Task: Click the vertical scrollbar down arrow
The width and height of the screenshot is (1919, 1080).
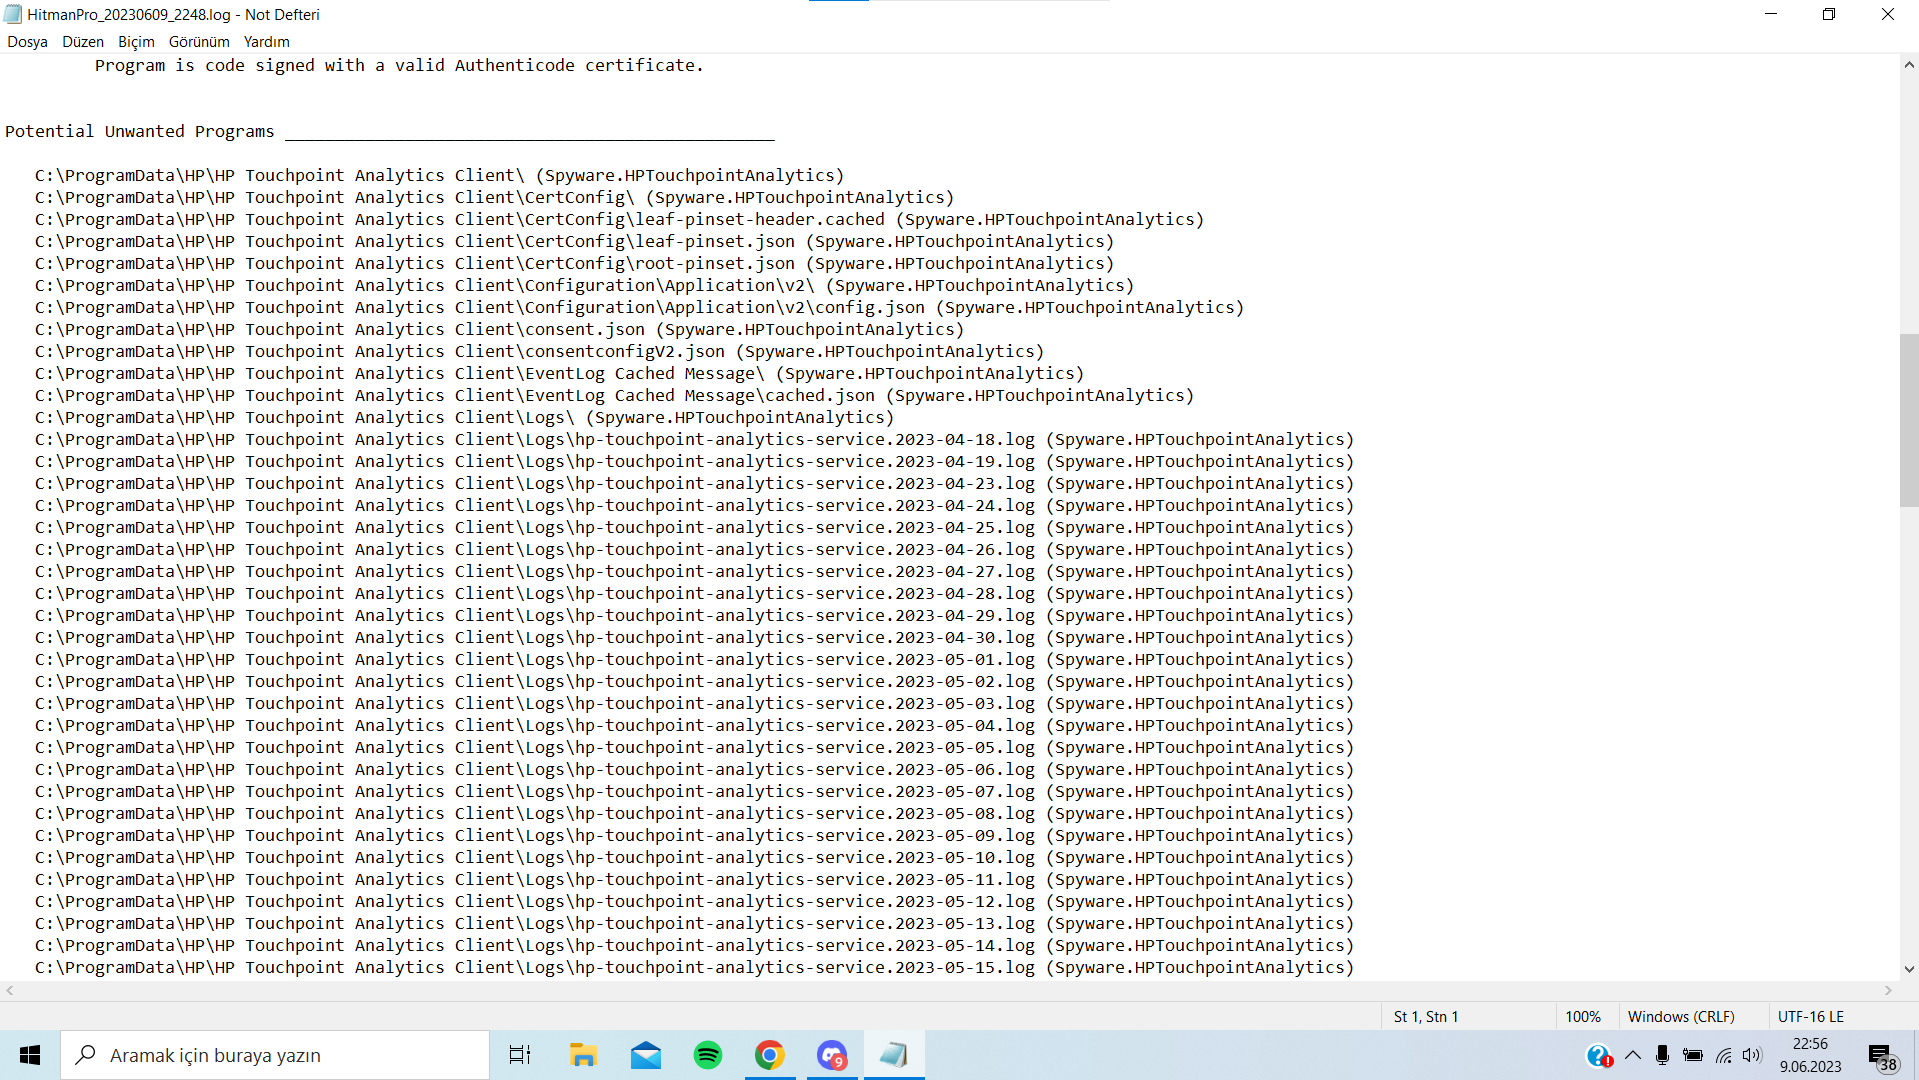Action: click(x=1909, y=969)
